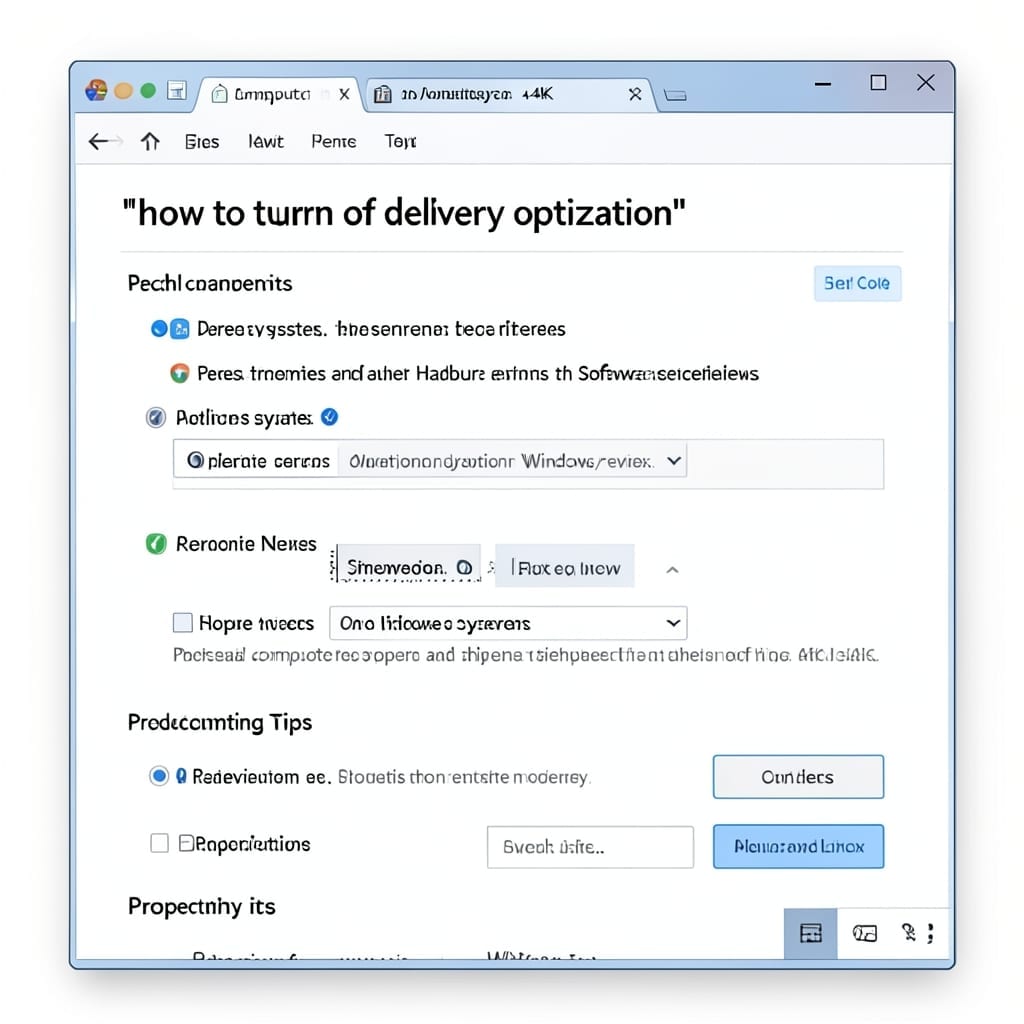Open the dropdown ending in 'Windows review'
The image size is (1024, 1024).
(x=513, y=461)
